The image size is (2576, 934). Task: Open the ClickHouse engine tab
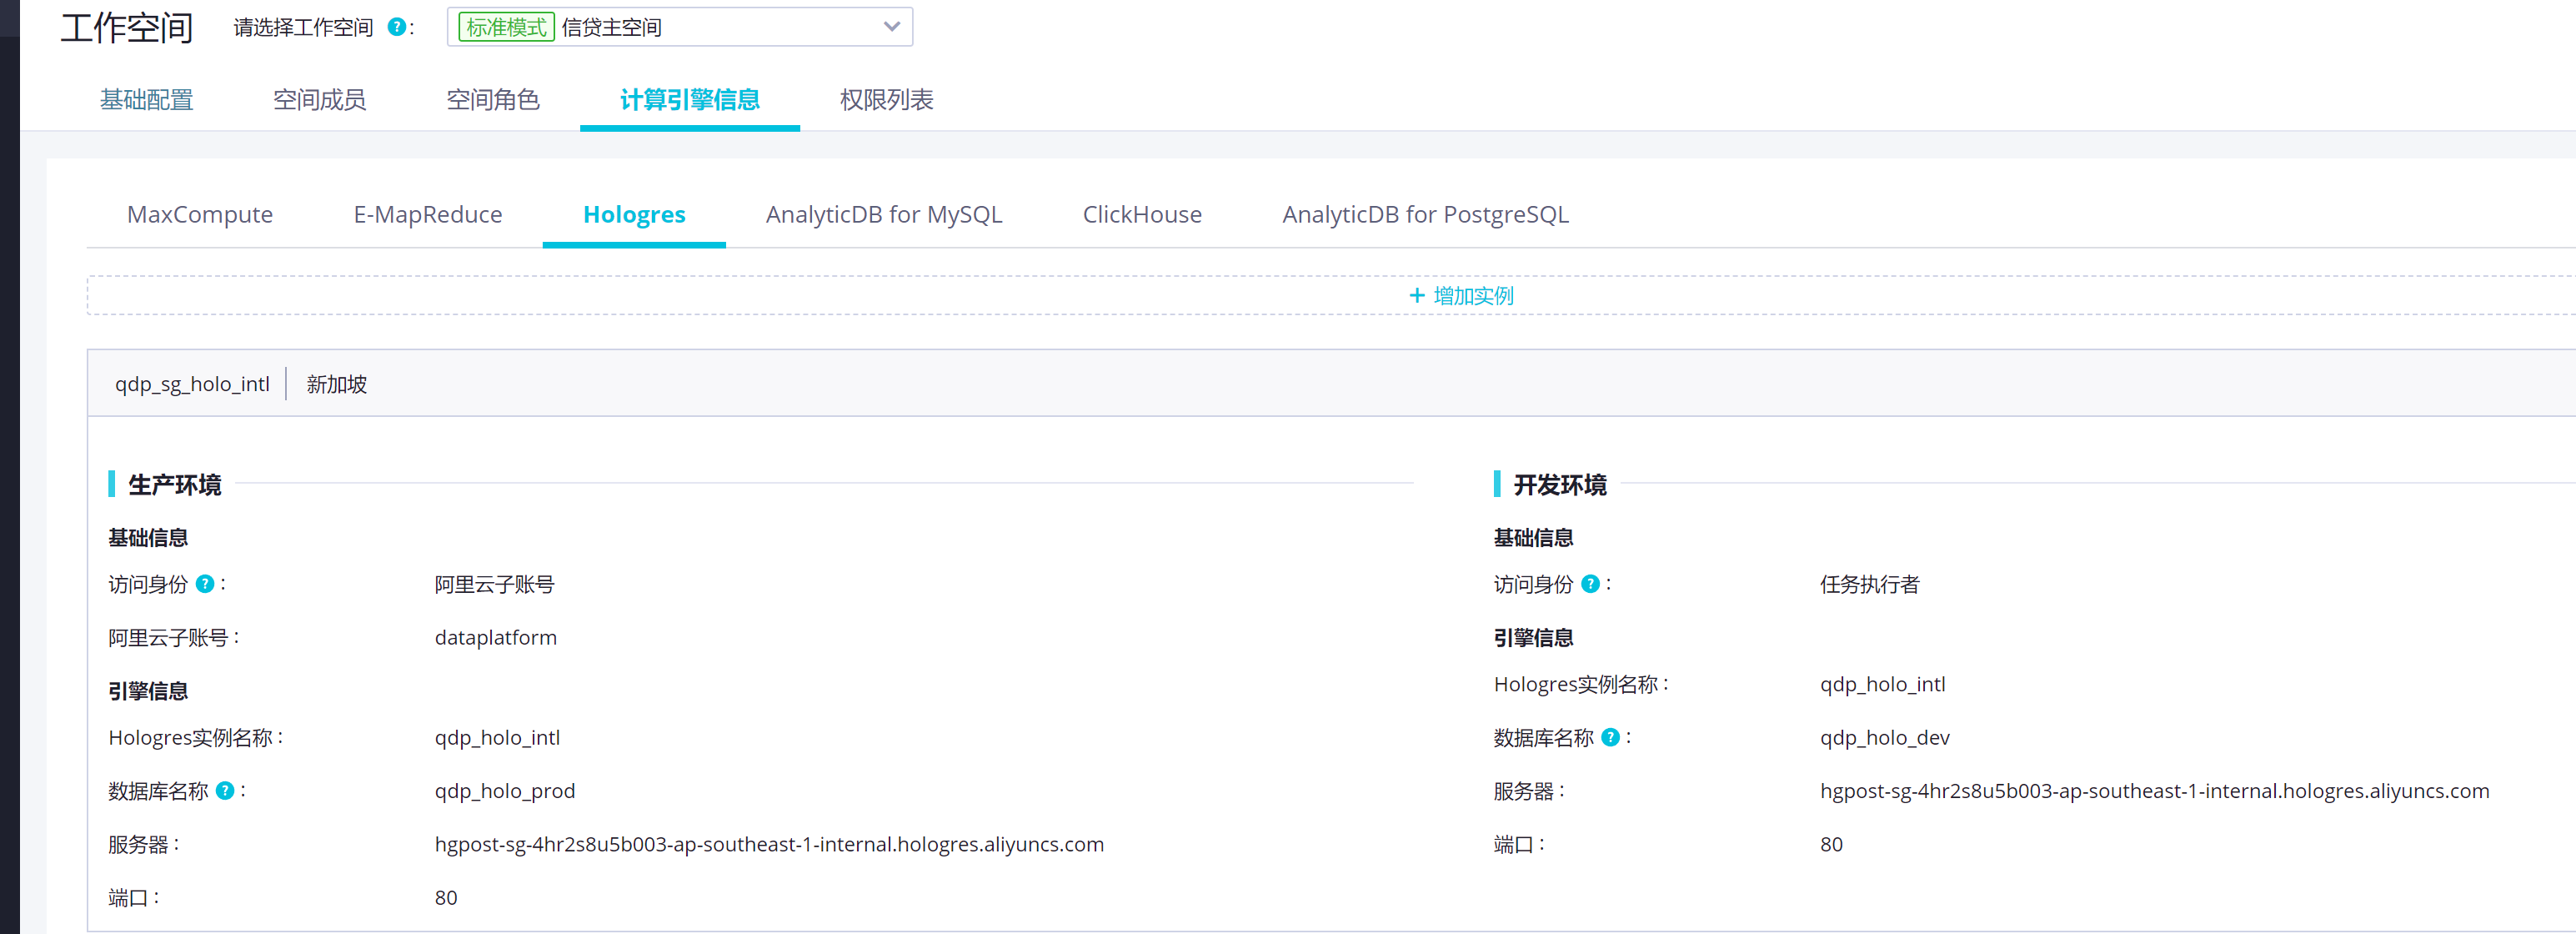(x=1142, y=215)
